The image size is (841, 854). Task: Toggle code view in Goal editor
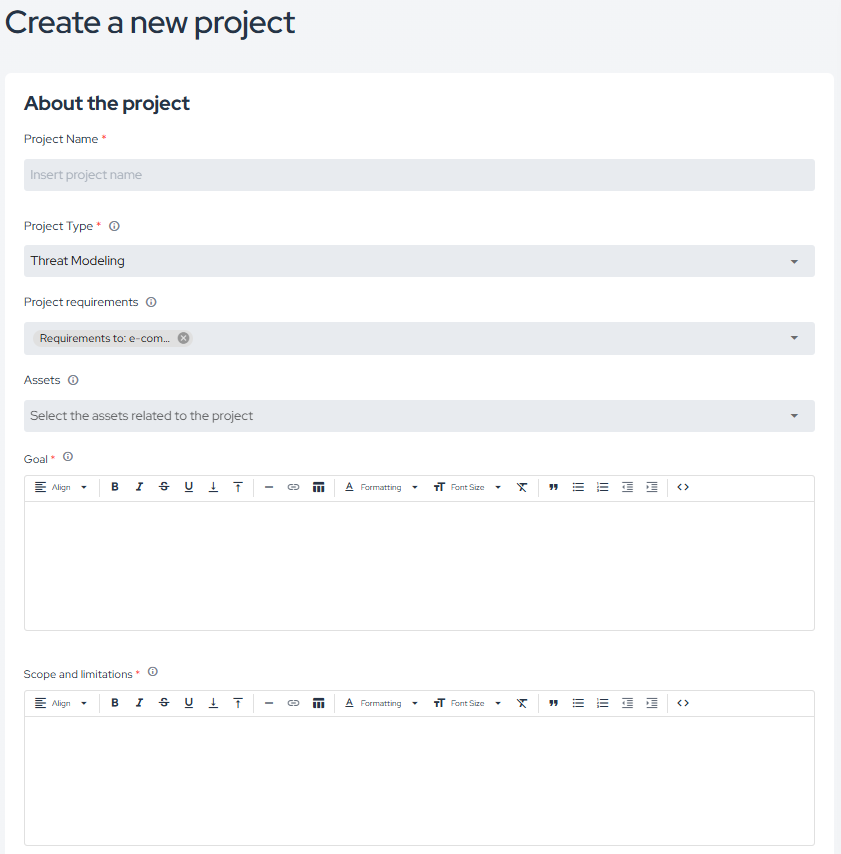[x=683, y=487]
